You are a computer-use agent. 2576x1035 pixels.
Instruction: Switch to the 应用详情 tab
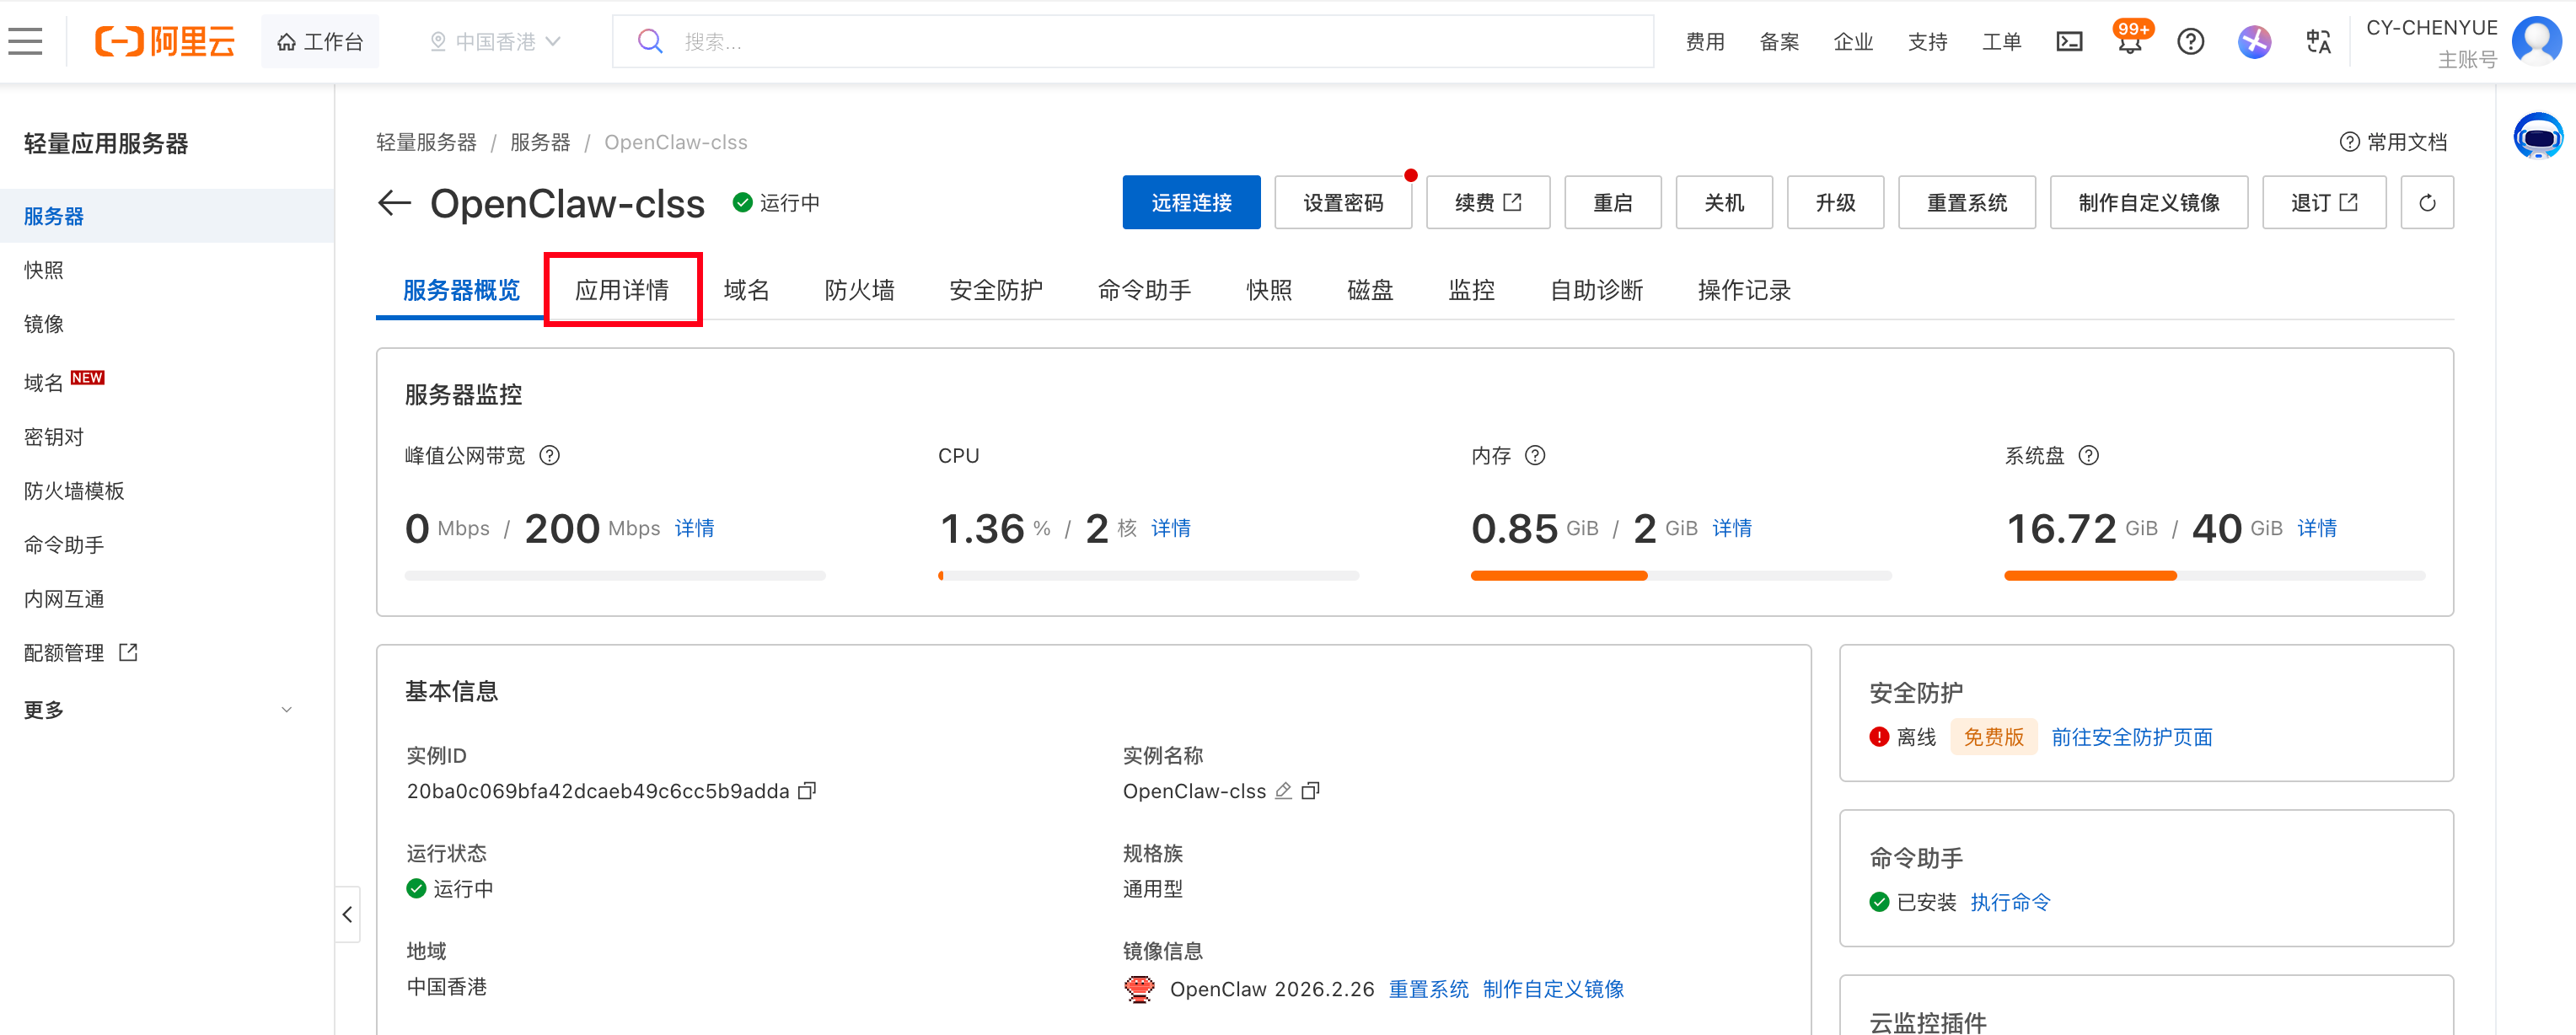click(x=622, y=290)
